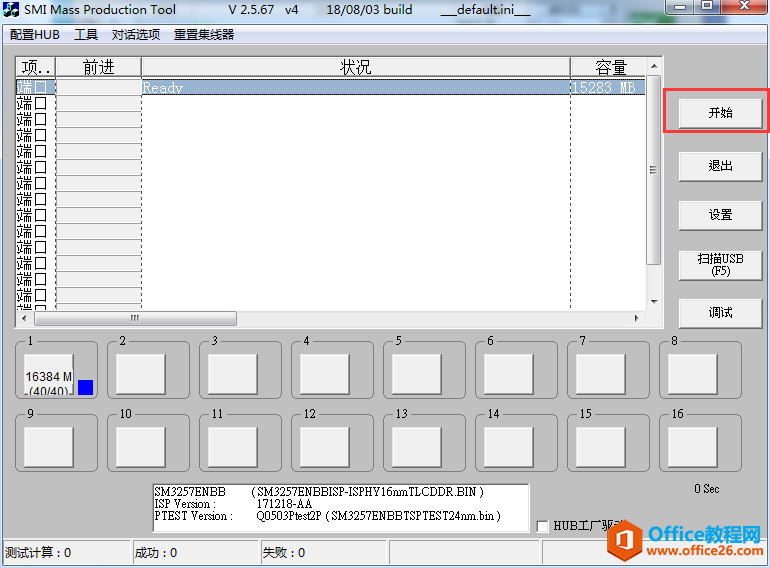Screen dimensions: 770x568
Task: Click the 成功 : 0 status field
Action: [x=195, y=553]
